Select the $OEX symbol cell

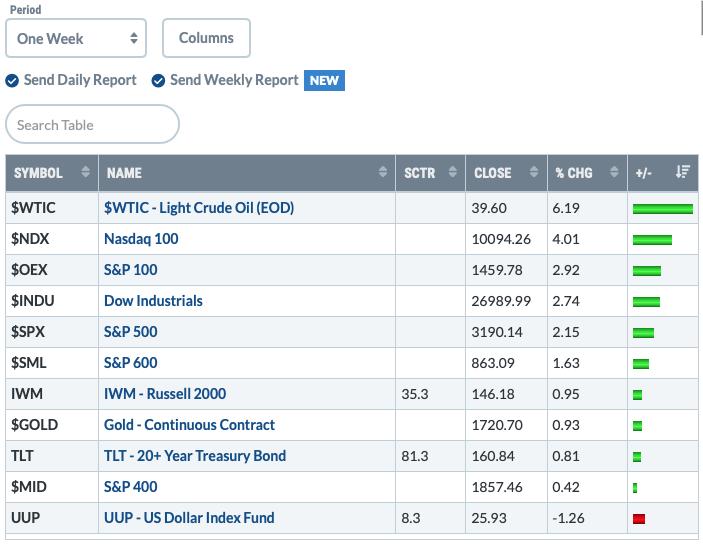pos(52,270)
